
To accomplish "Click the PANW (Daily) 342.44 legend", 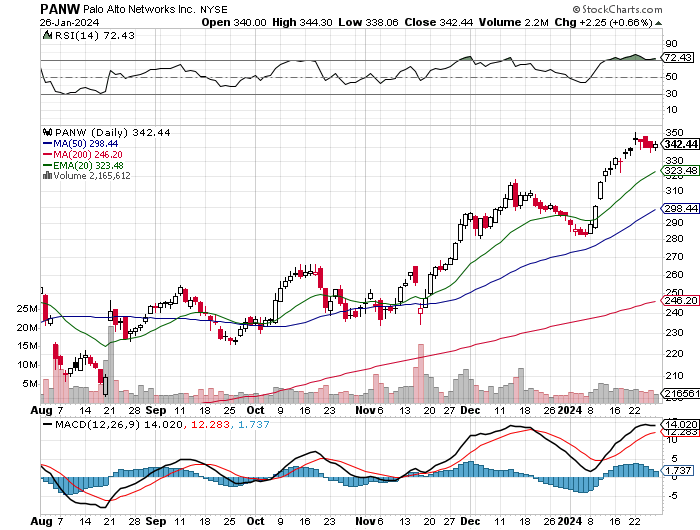I will (x=112, y=132).
